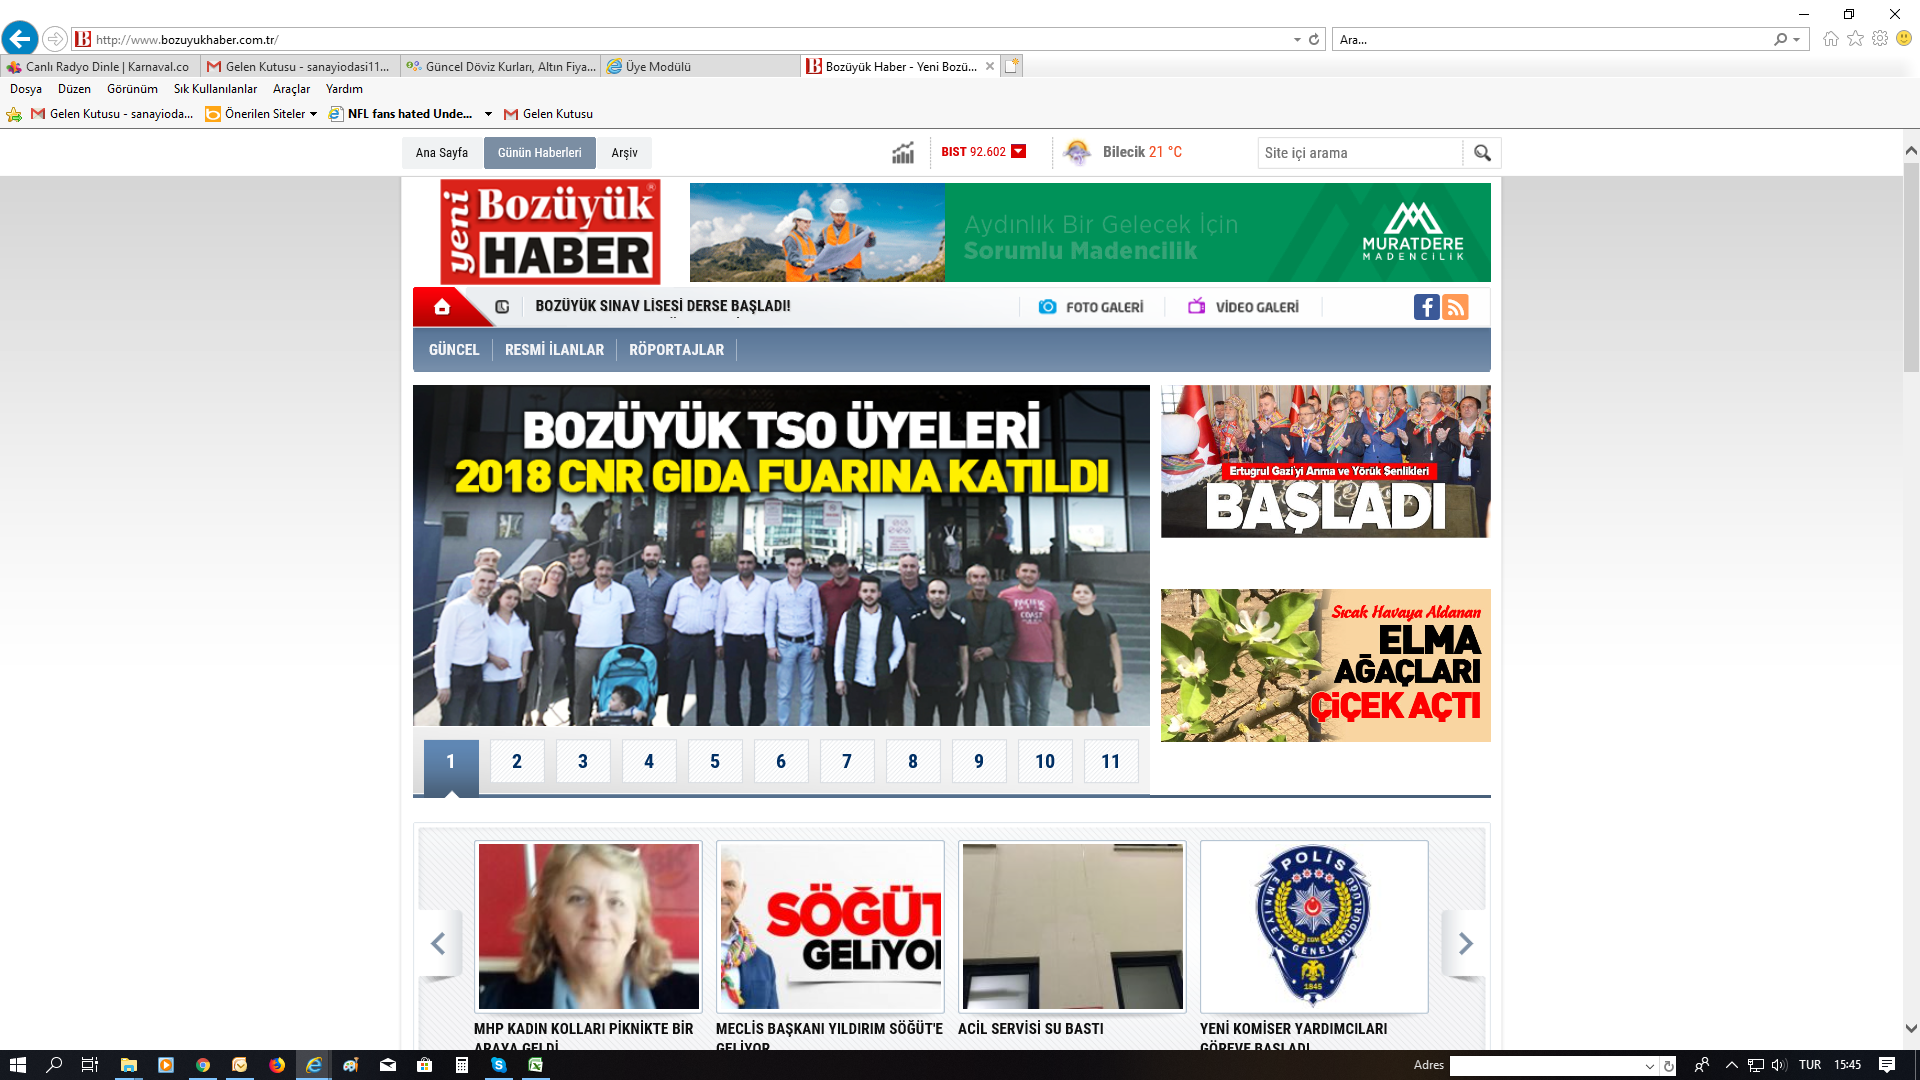Switch to the Üye Modülü tab

[x=700, y=67]
